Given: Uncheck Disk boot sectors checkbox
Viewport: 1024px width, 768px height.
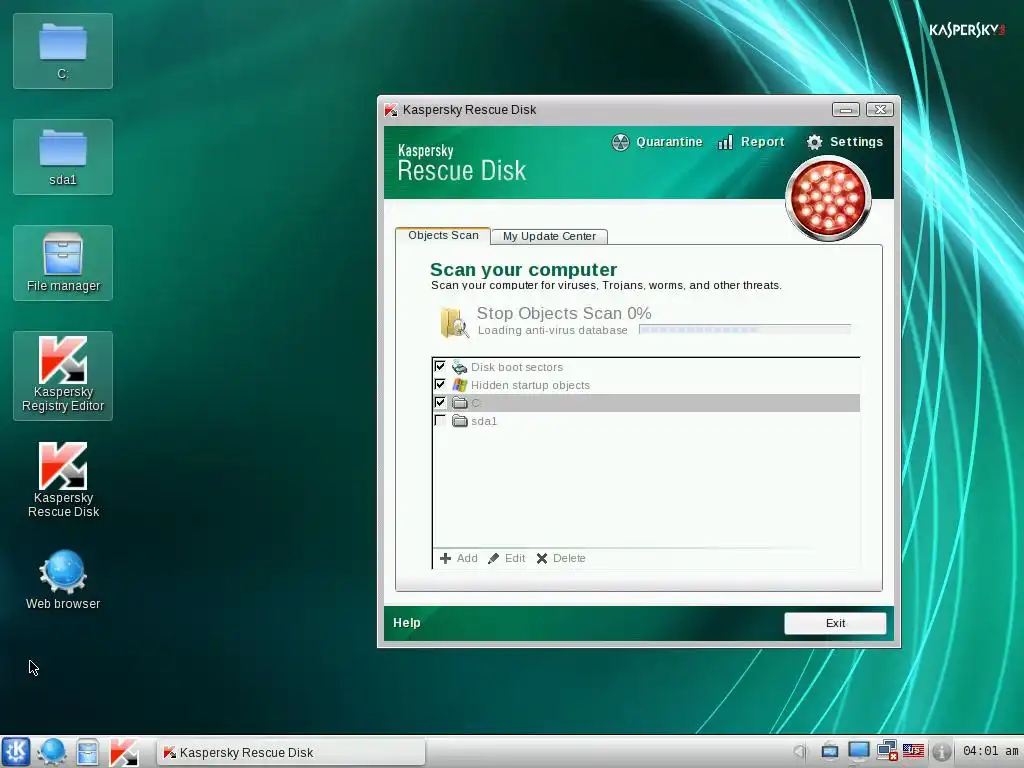Looking at the screenshot, I should (440, 366).
